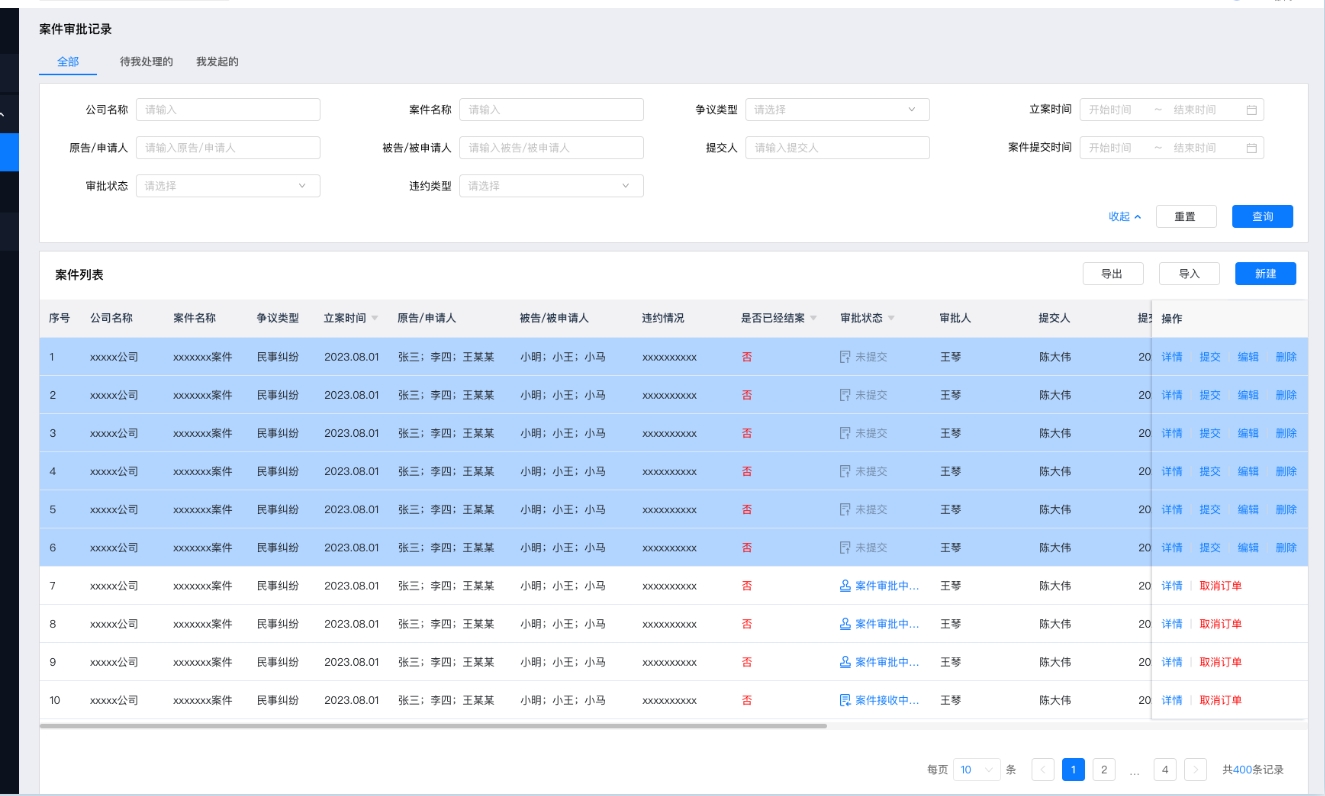This screenshot has height=796, width=1325.
Task: Click 编辑 link in row 3
Action: coord(1248,433)
